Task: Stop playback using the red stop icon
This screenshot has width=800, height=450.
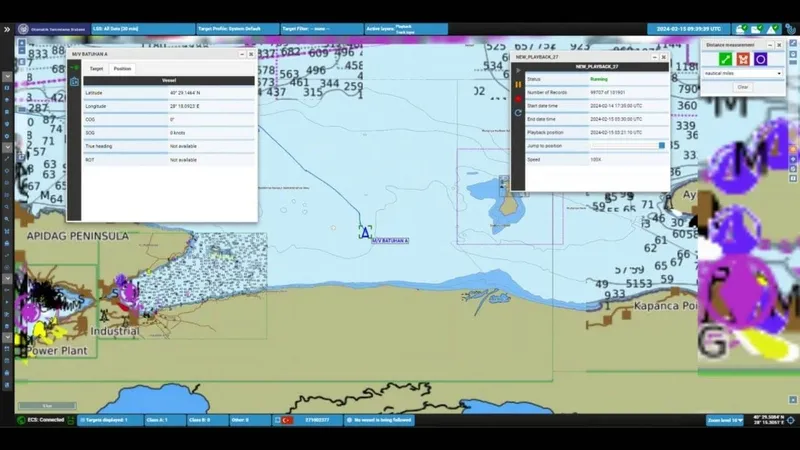Action: click(518, 99)
